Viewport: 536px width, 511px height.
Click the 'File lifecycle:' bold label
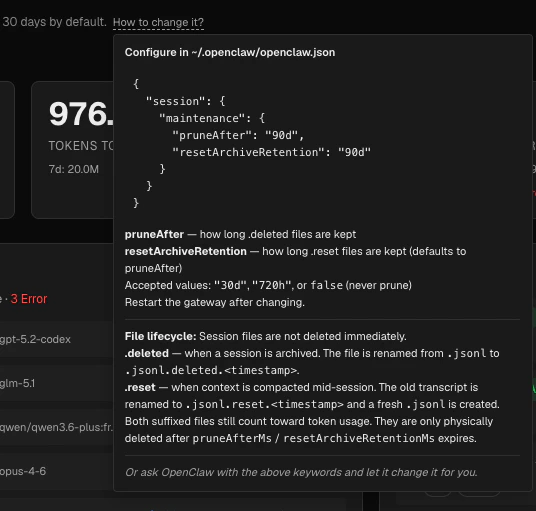pos(160,336)
